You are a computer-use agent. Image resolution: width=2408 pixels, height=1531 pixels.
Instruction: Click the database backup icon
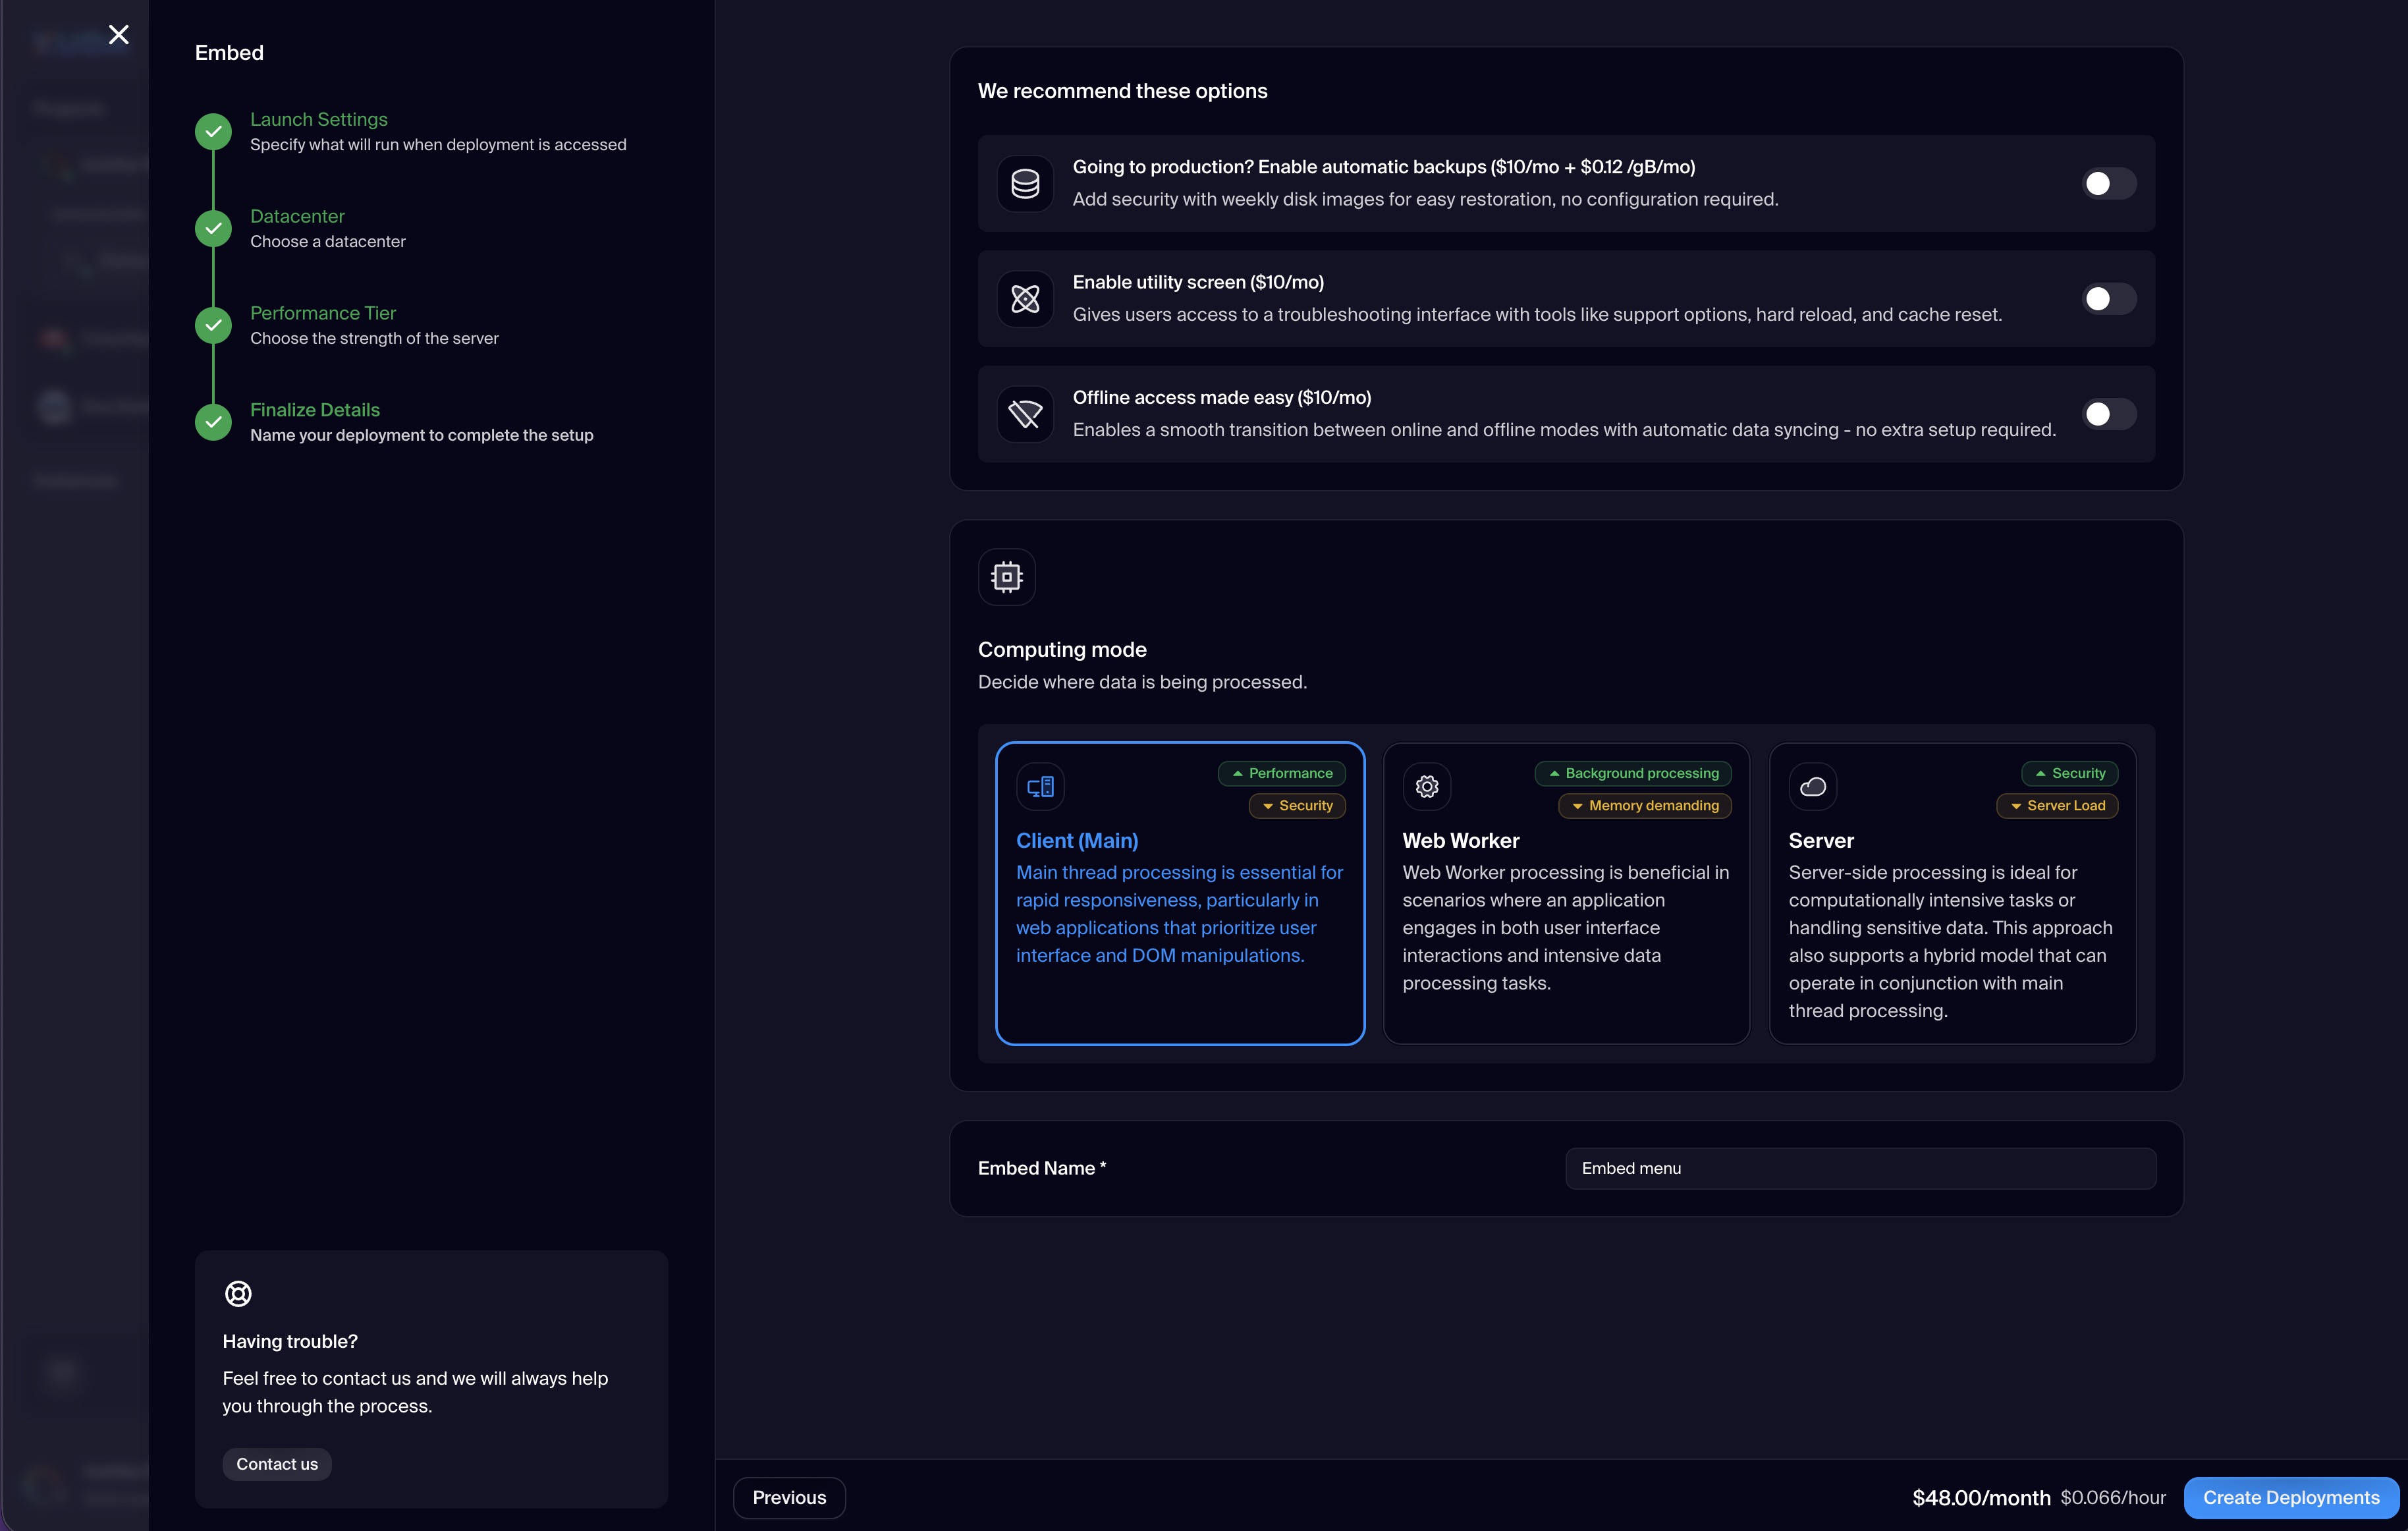pos(1025,183)
